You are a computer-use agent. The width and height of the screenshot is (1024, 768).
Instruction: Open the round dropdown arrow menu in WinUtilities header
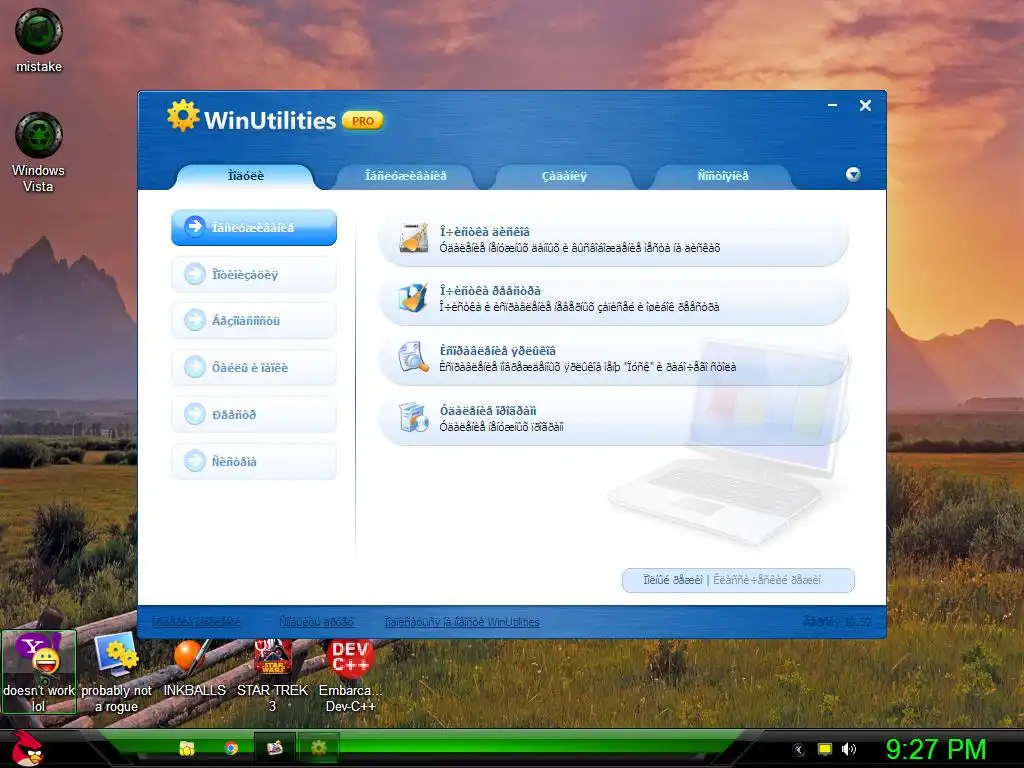(853, 174)
